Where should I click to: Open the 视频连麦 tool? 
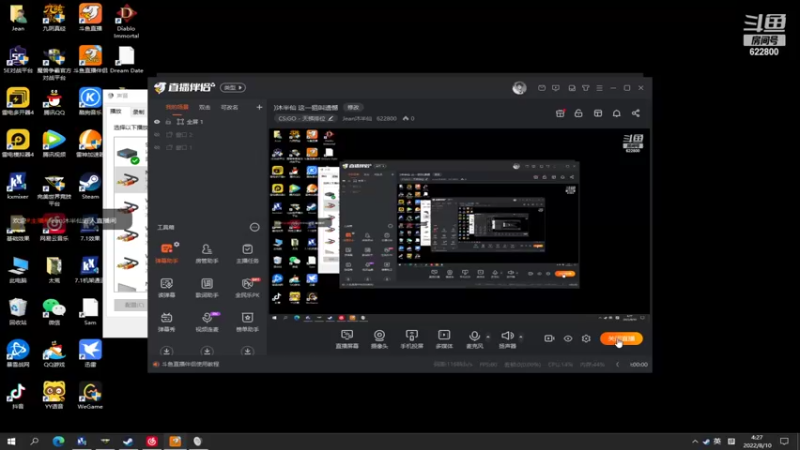[x=207, y=321]
